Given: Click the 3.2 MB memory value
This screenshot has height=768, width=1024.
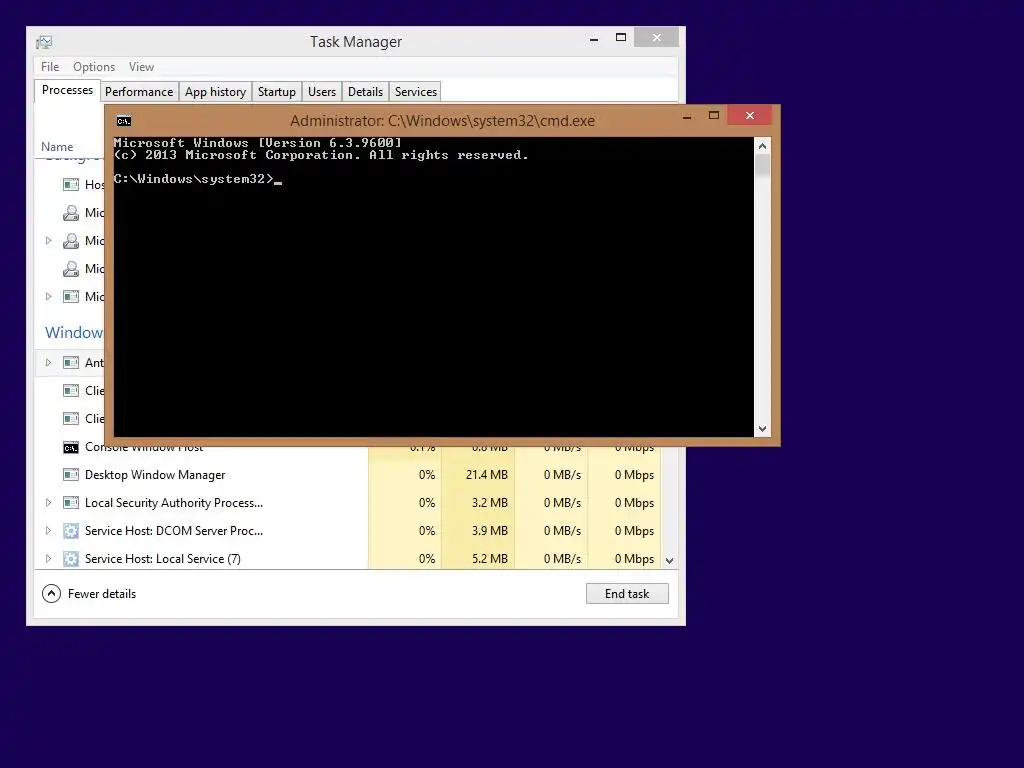Looking at the screenshot, I should [x=490, y=503].
